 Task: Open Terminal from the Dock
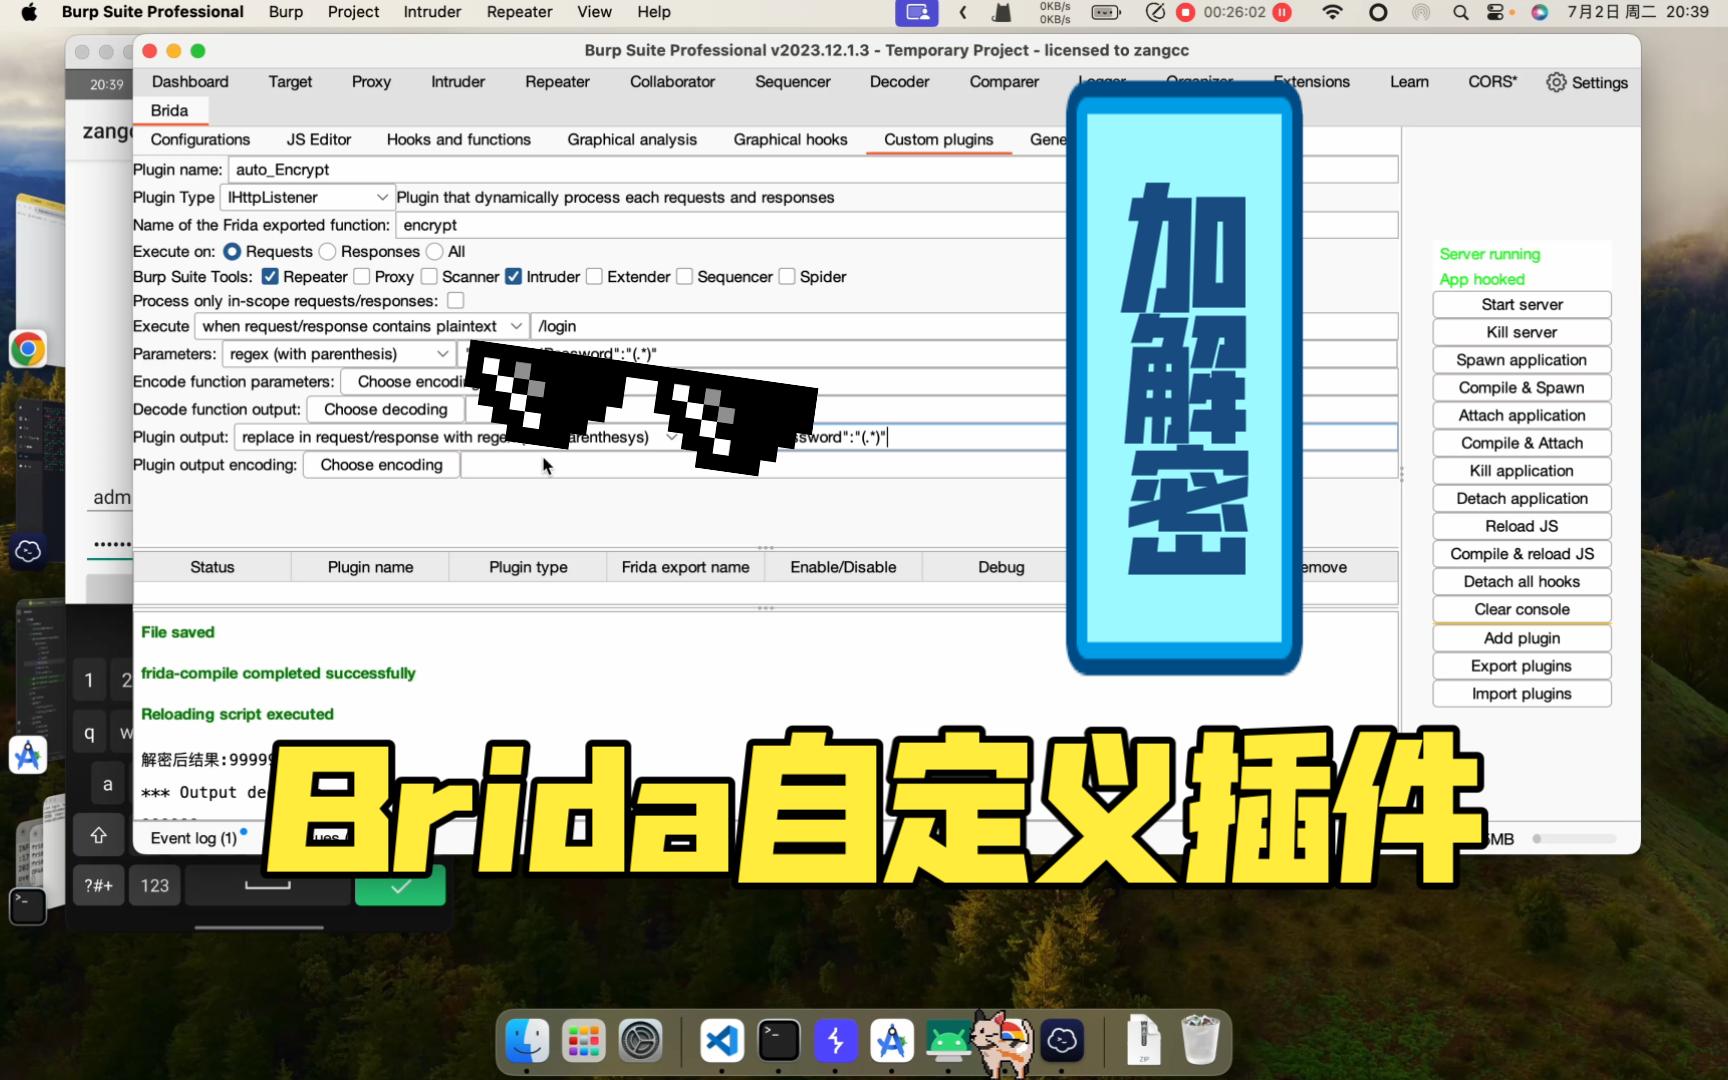(779, 1041)
